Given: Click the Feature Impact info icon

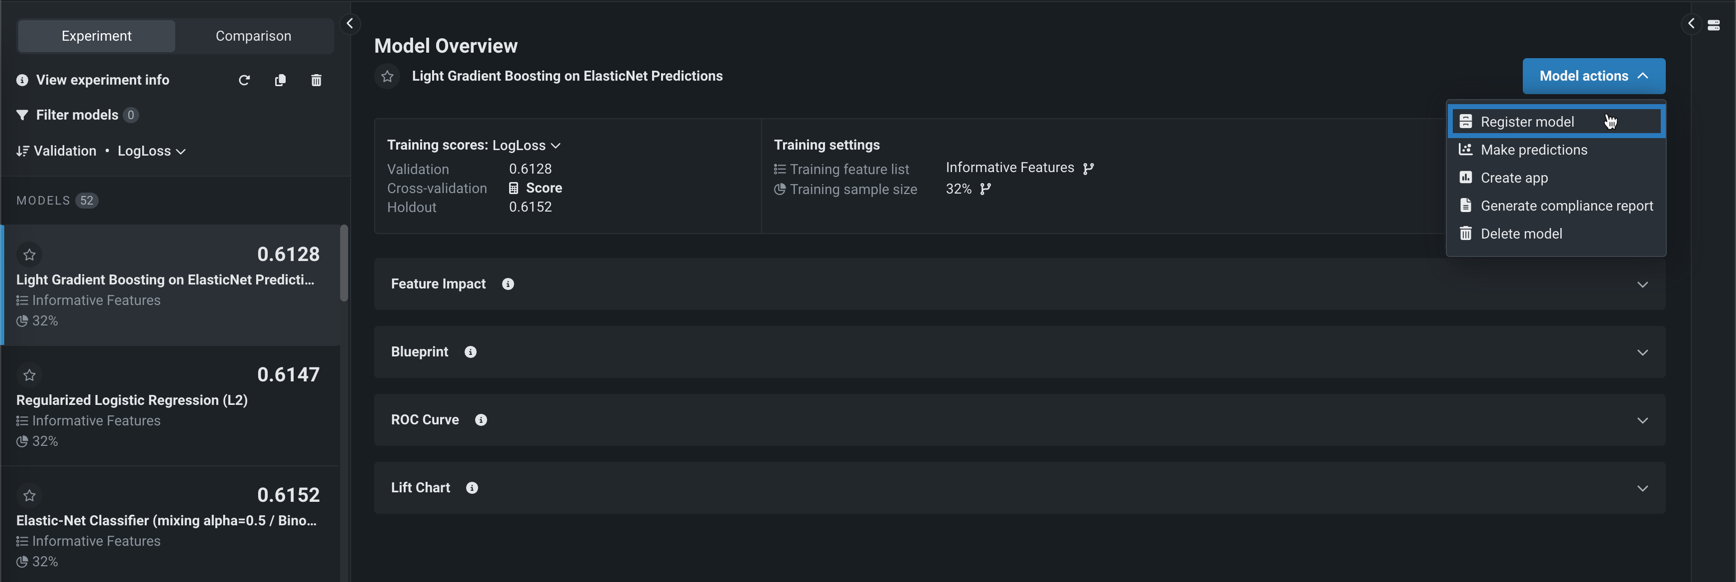Looking at the screenshot, I should tap(508, 284).
